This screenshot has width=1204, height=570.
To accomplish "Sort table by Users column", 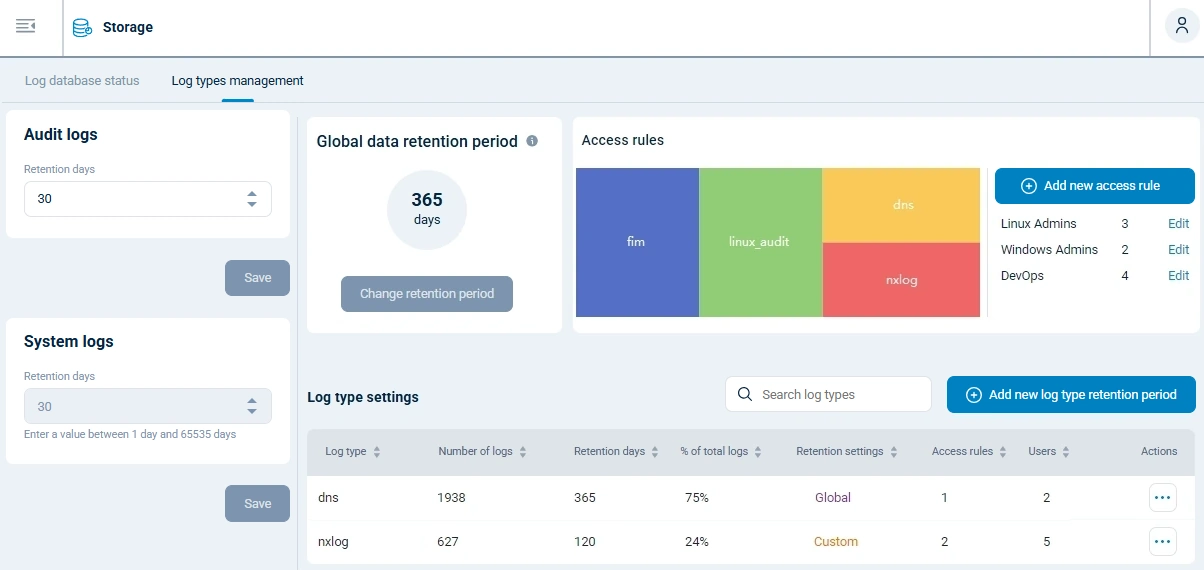I will (x=1066, y=452).
